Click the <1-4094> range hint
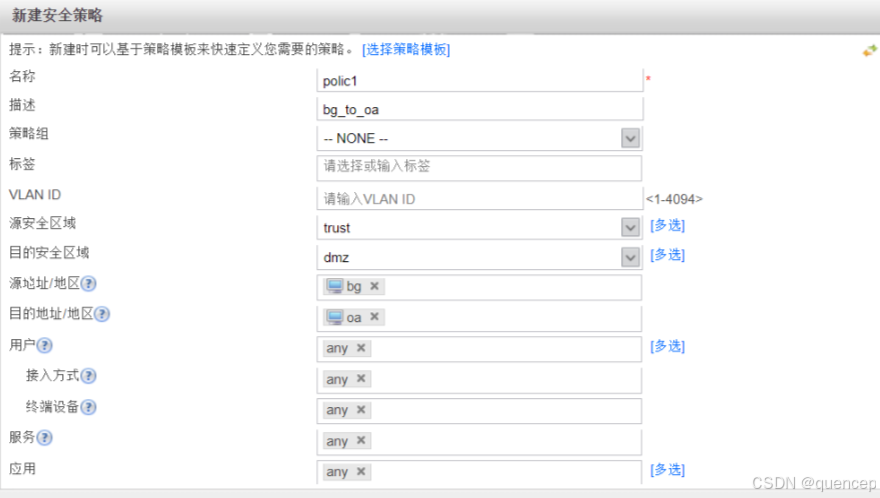Image resolution: width=880 pixels, height=498 pixels. coord(674,199)
